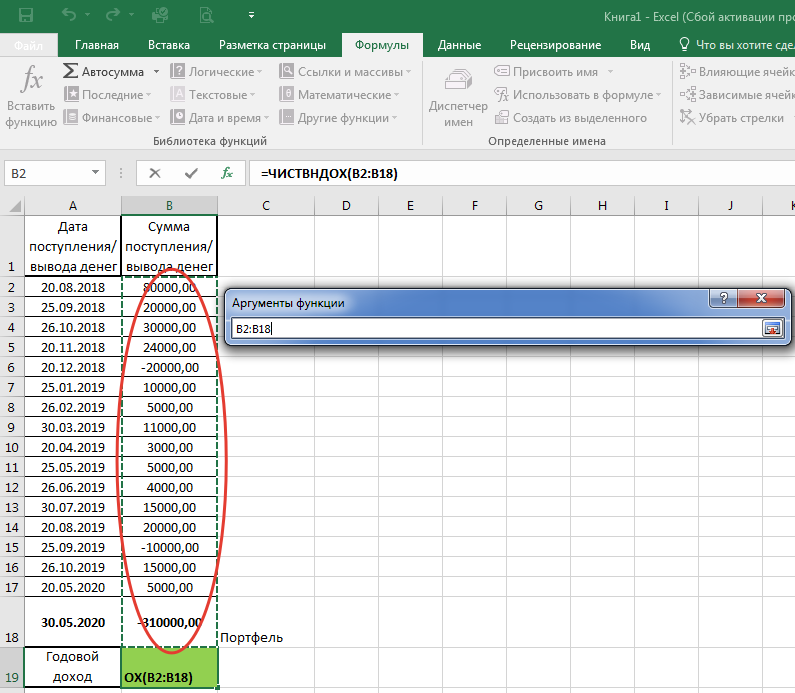Viewport: 795px width, 693px height.
Task: Select column B header
Action: (x=169, y=206)
